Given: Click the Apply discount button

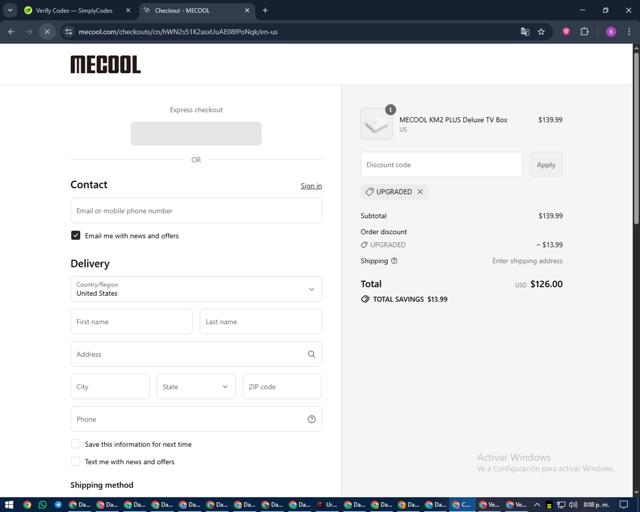Looking at the screenshot, I should (x=546, y=165).
